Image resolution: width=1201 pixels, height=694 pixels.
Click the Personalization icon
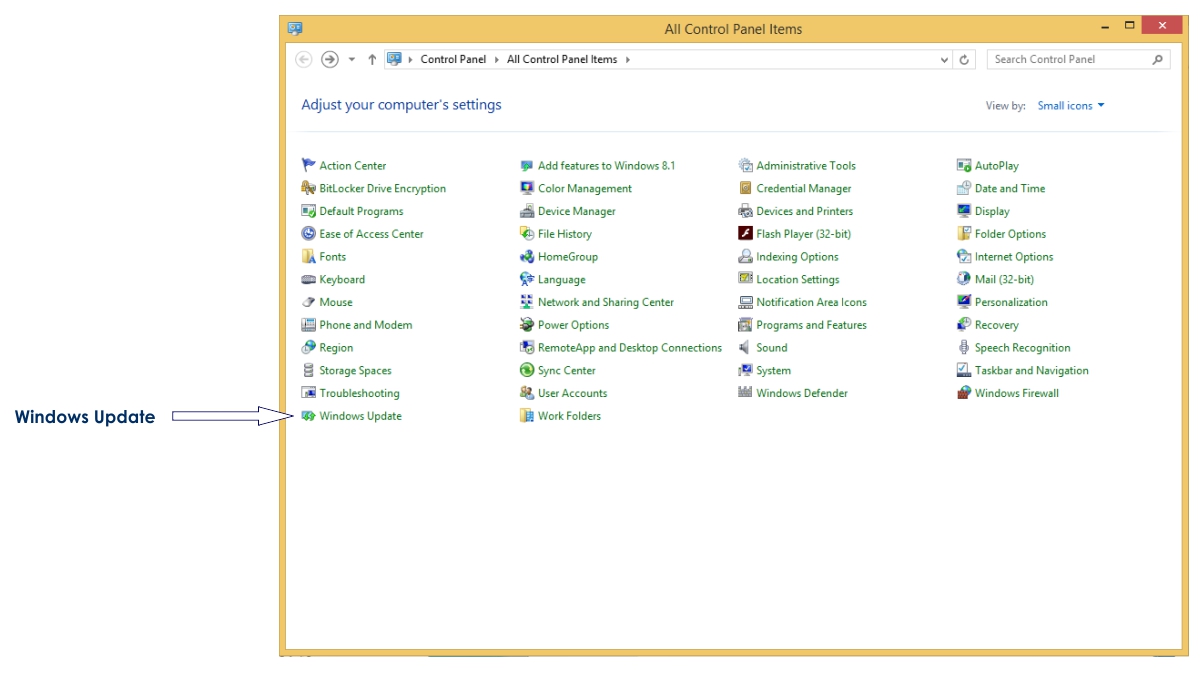click(x=964, y=303)
